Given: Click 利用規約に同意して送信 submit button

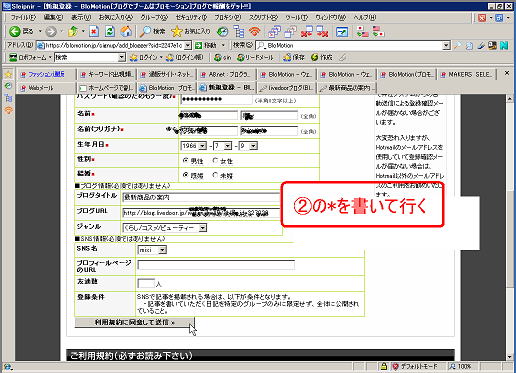Looking at the screenshot, I should [134, 322].
